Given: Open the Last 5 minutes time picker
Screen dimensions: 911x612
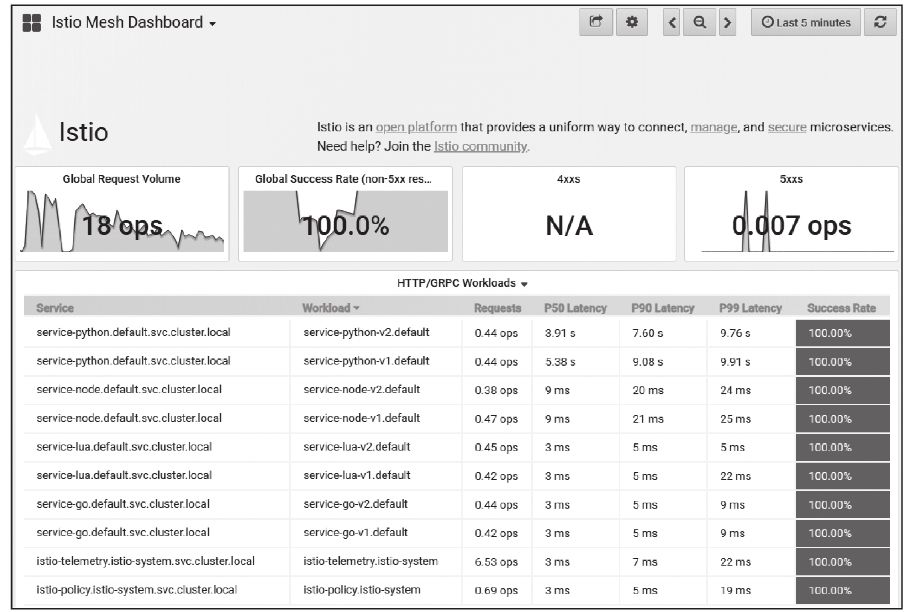Looking at the screenshot, I should (x=805, y=22).
